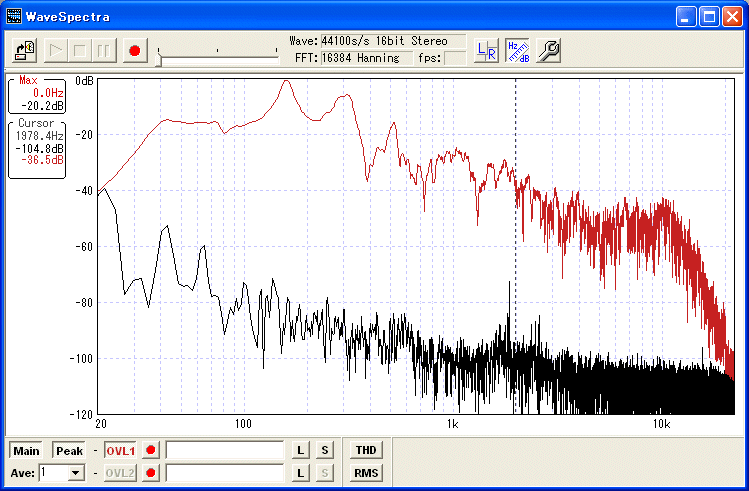Click the S save button for OVL1
The width and height of the screenshot is (749, 491).
click(x=324, y=451)
